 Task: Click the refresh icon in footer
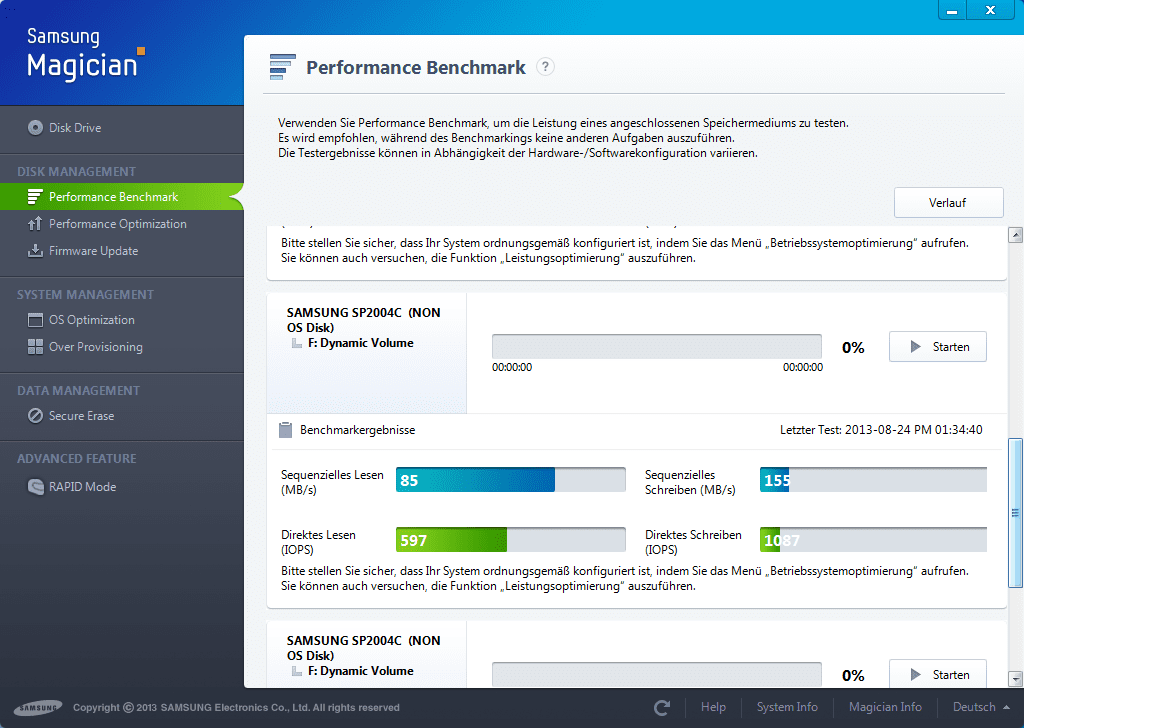tap(662, 707)
